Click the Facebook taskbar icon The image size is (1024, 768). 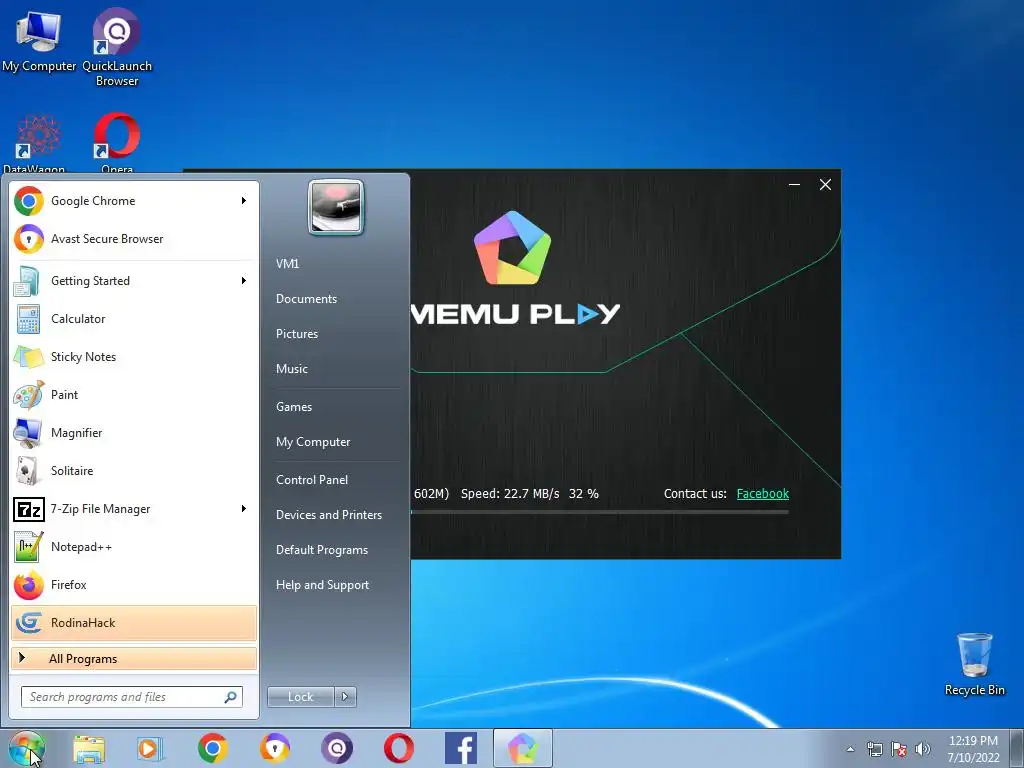point(461,748)
